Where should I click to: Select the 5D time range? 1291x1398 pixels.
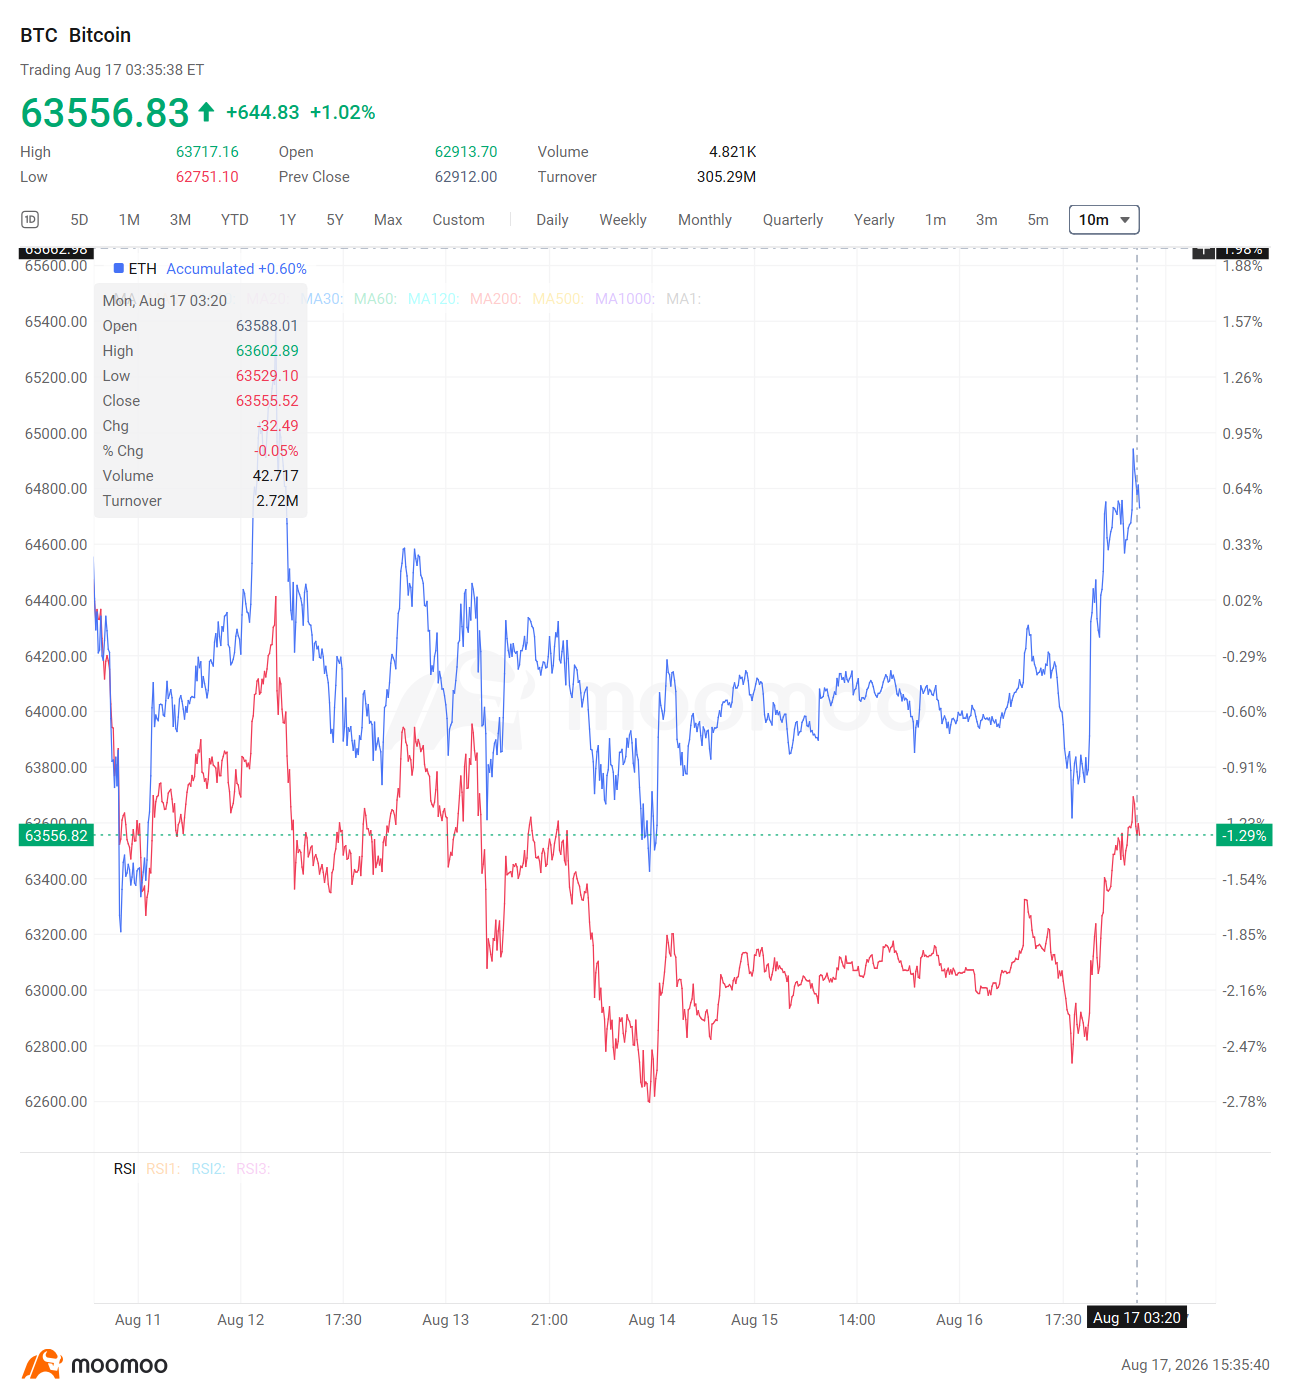pos(79,220)
